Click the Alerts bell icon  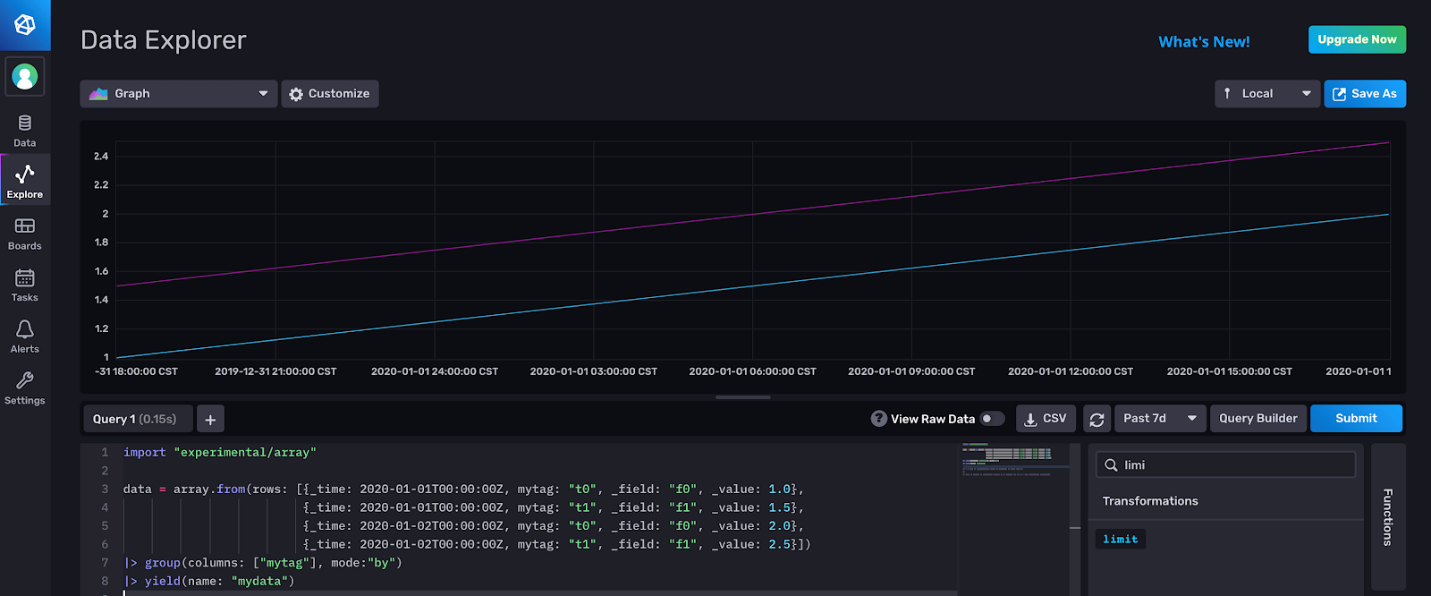point(24,335)
